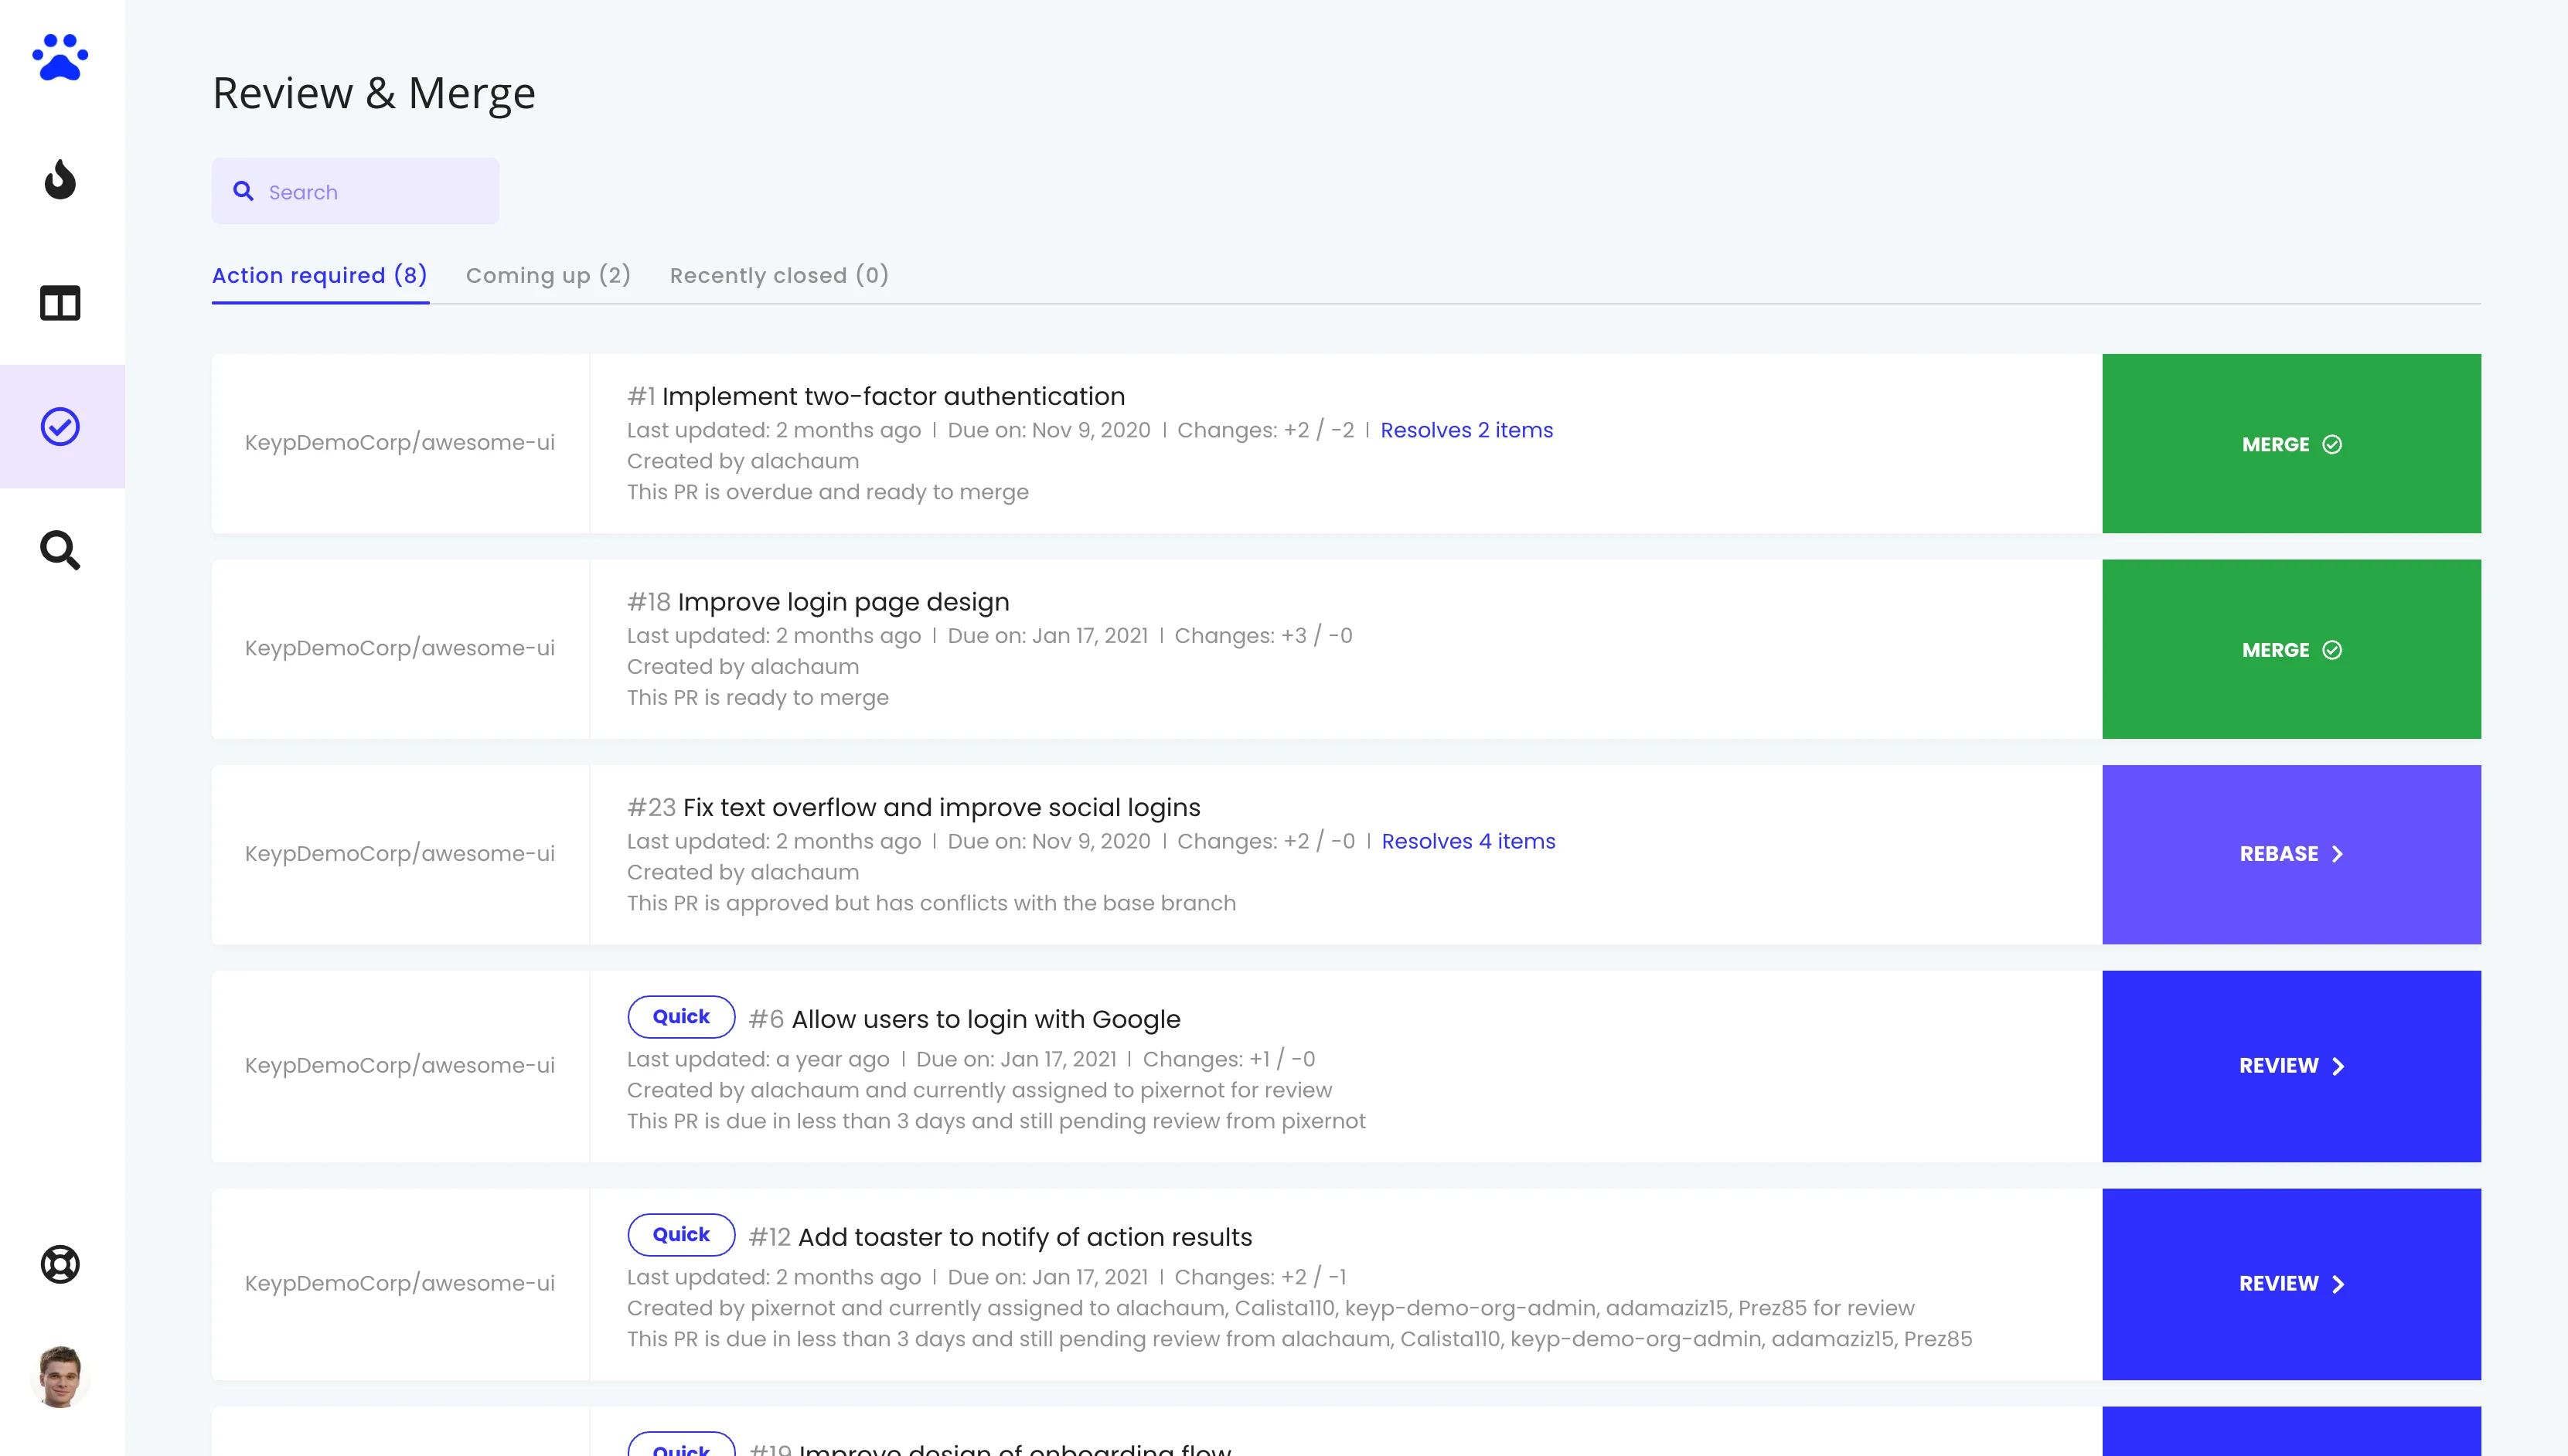The height and width of the screenshot is (1456, 2568).
Task: Select the Action required tab
Action: [x=319, y=275]
